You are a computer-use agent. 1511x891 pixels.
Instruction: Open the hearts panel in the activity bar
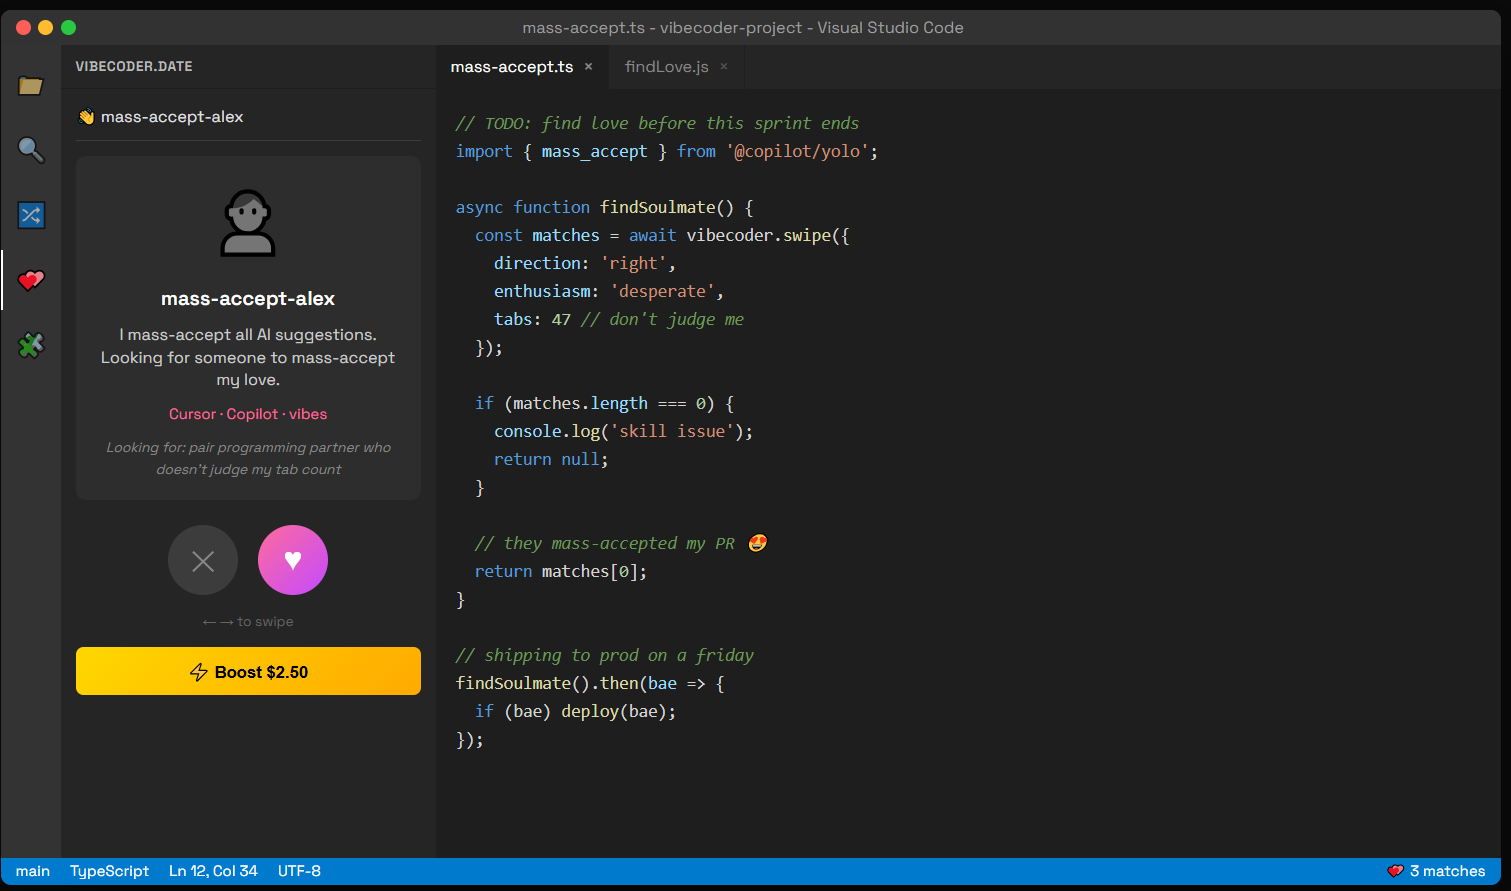[x=31, y=280]
